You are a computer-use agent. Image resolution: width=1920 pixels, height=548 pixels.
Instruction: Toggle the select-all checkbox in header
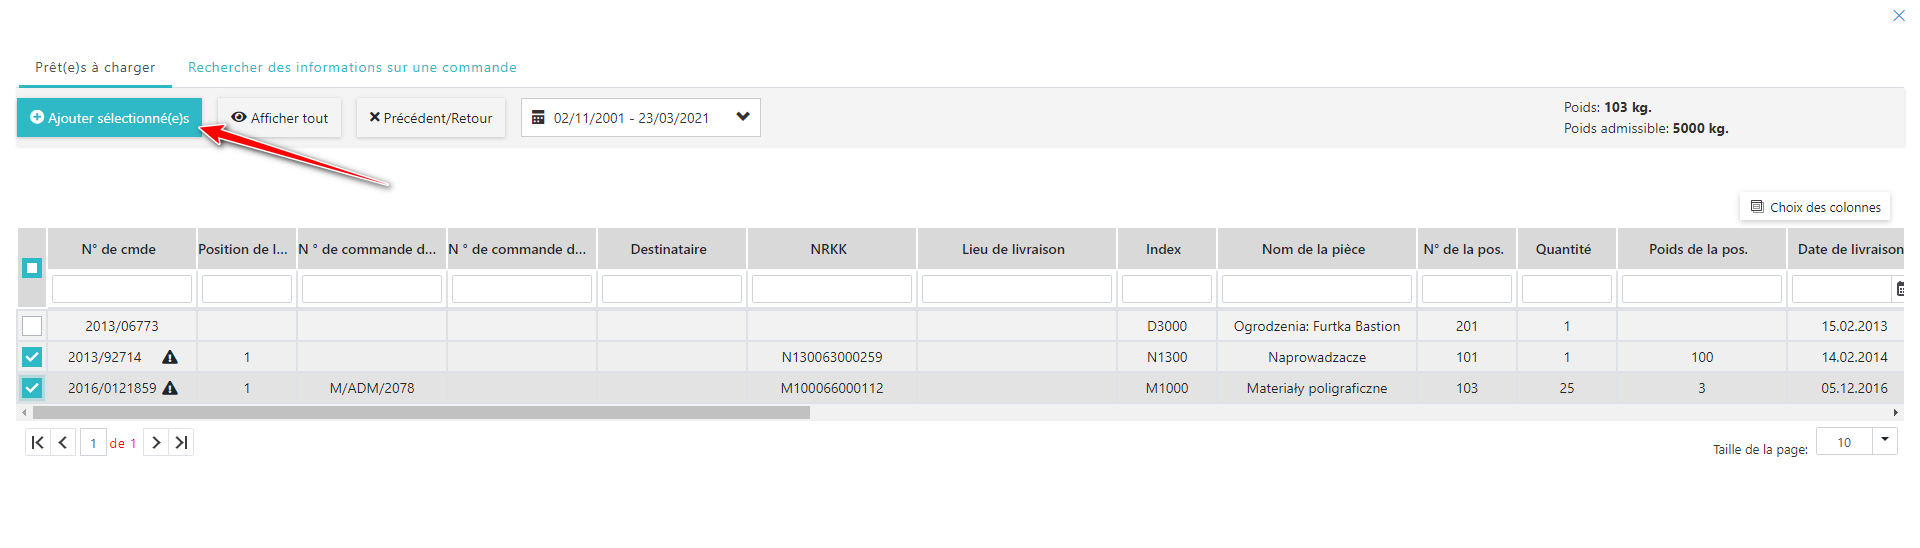click(x=32, y=268)
